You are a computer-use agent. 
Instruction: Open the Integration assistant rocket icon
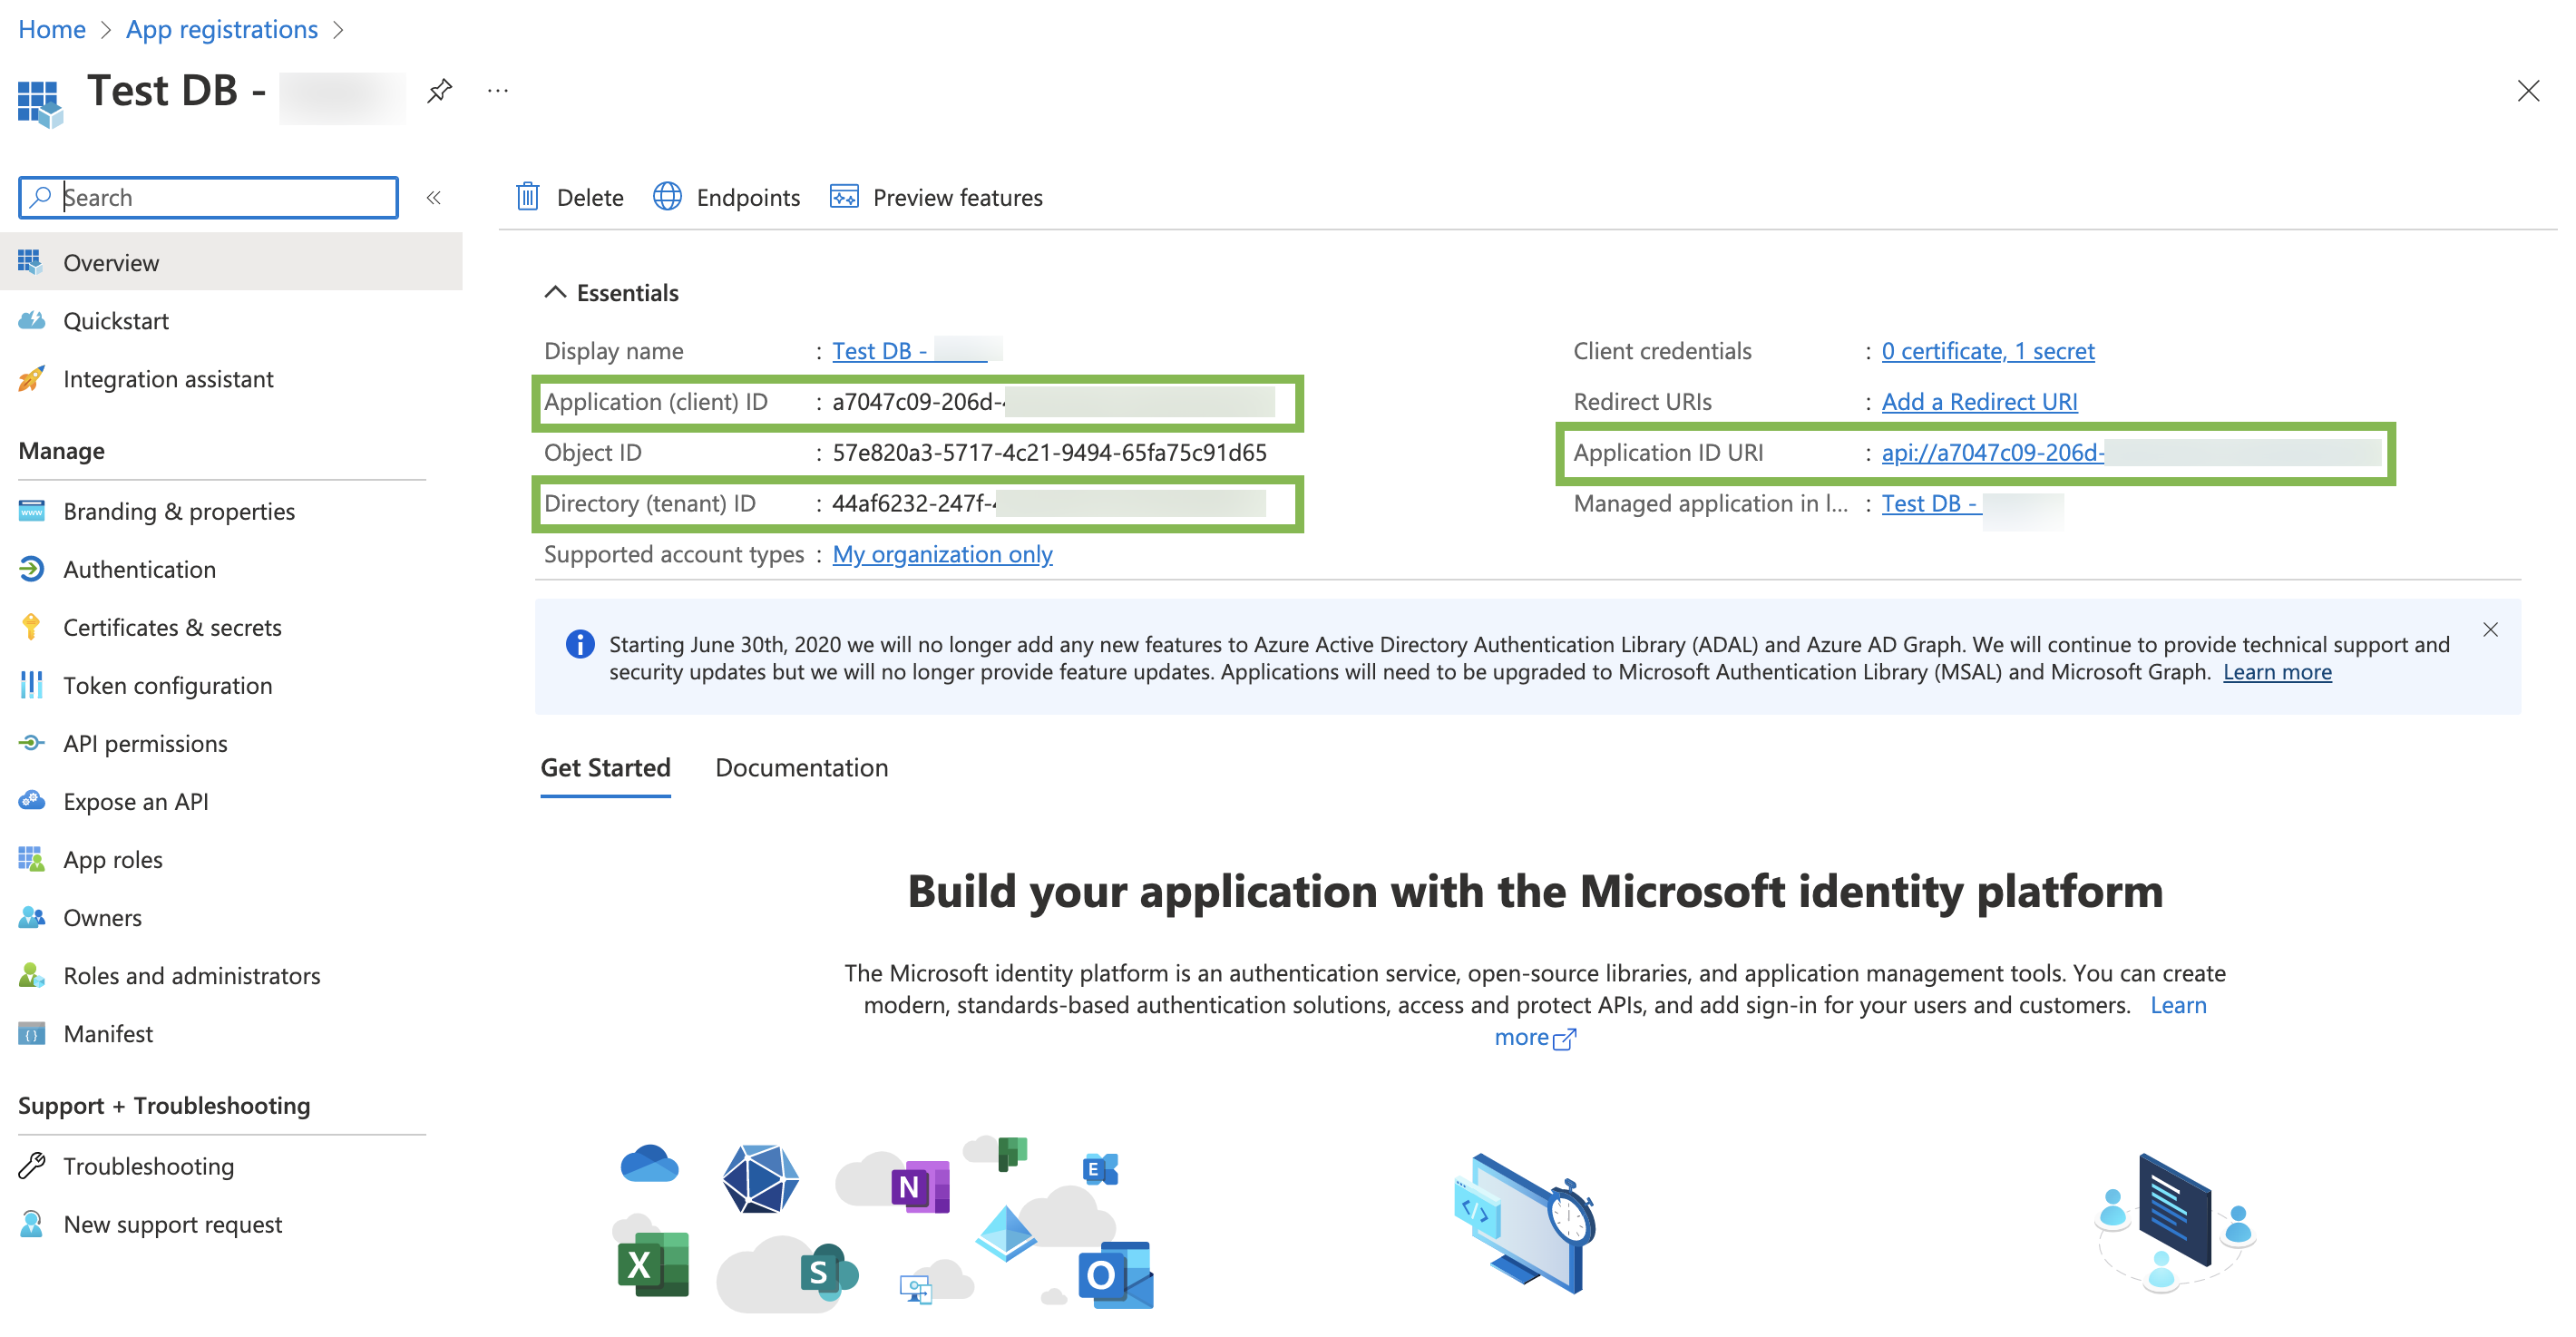coord(31,378)
